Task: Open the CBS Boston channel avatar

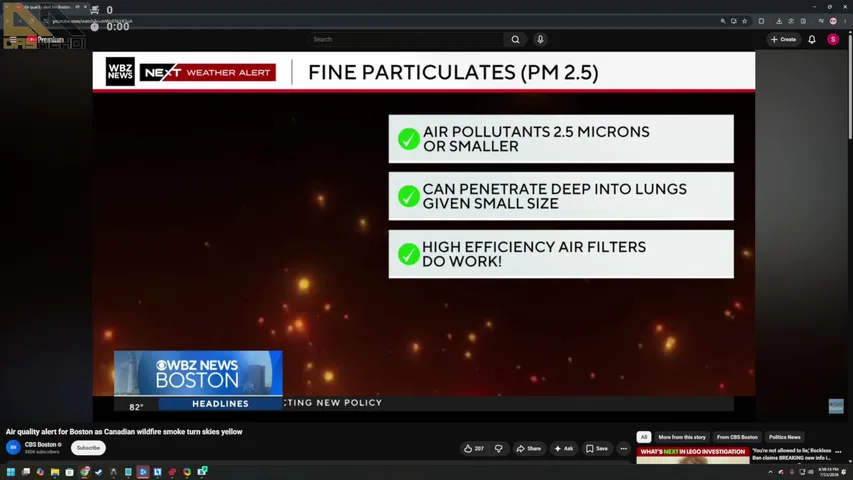Action: click(x=13, y=447)
